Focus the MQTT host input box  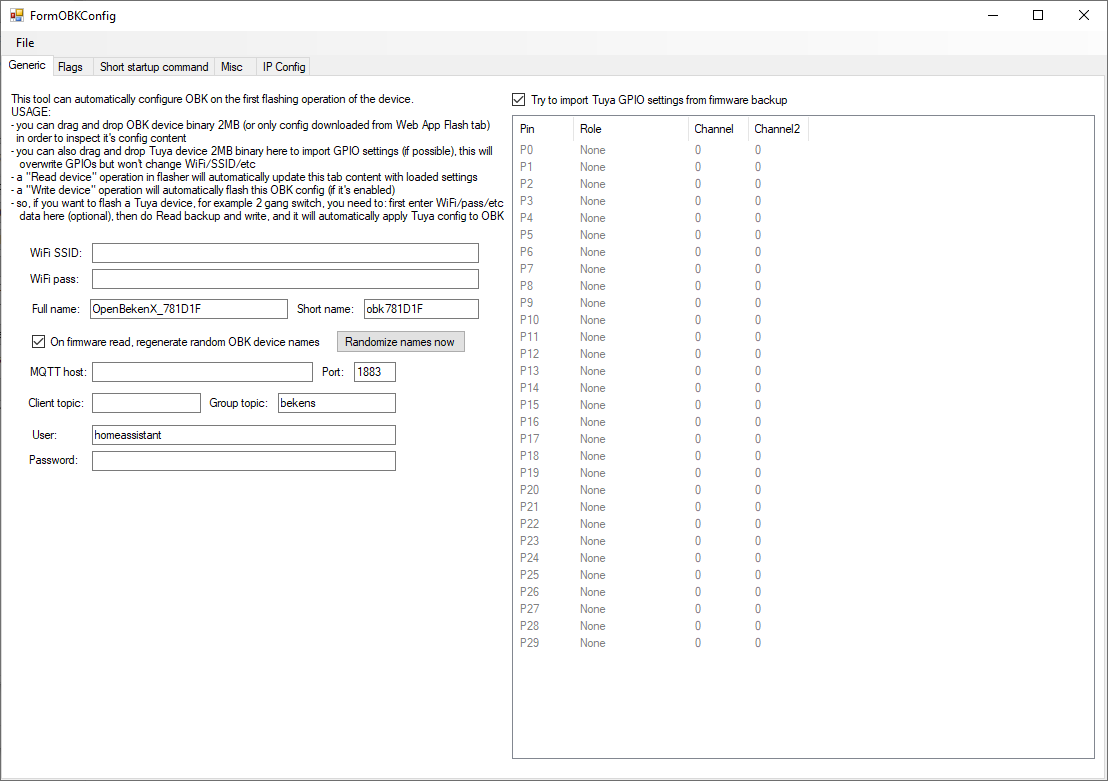(x=202, y=372)
